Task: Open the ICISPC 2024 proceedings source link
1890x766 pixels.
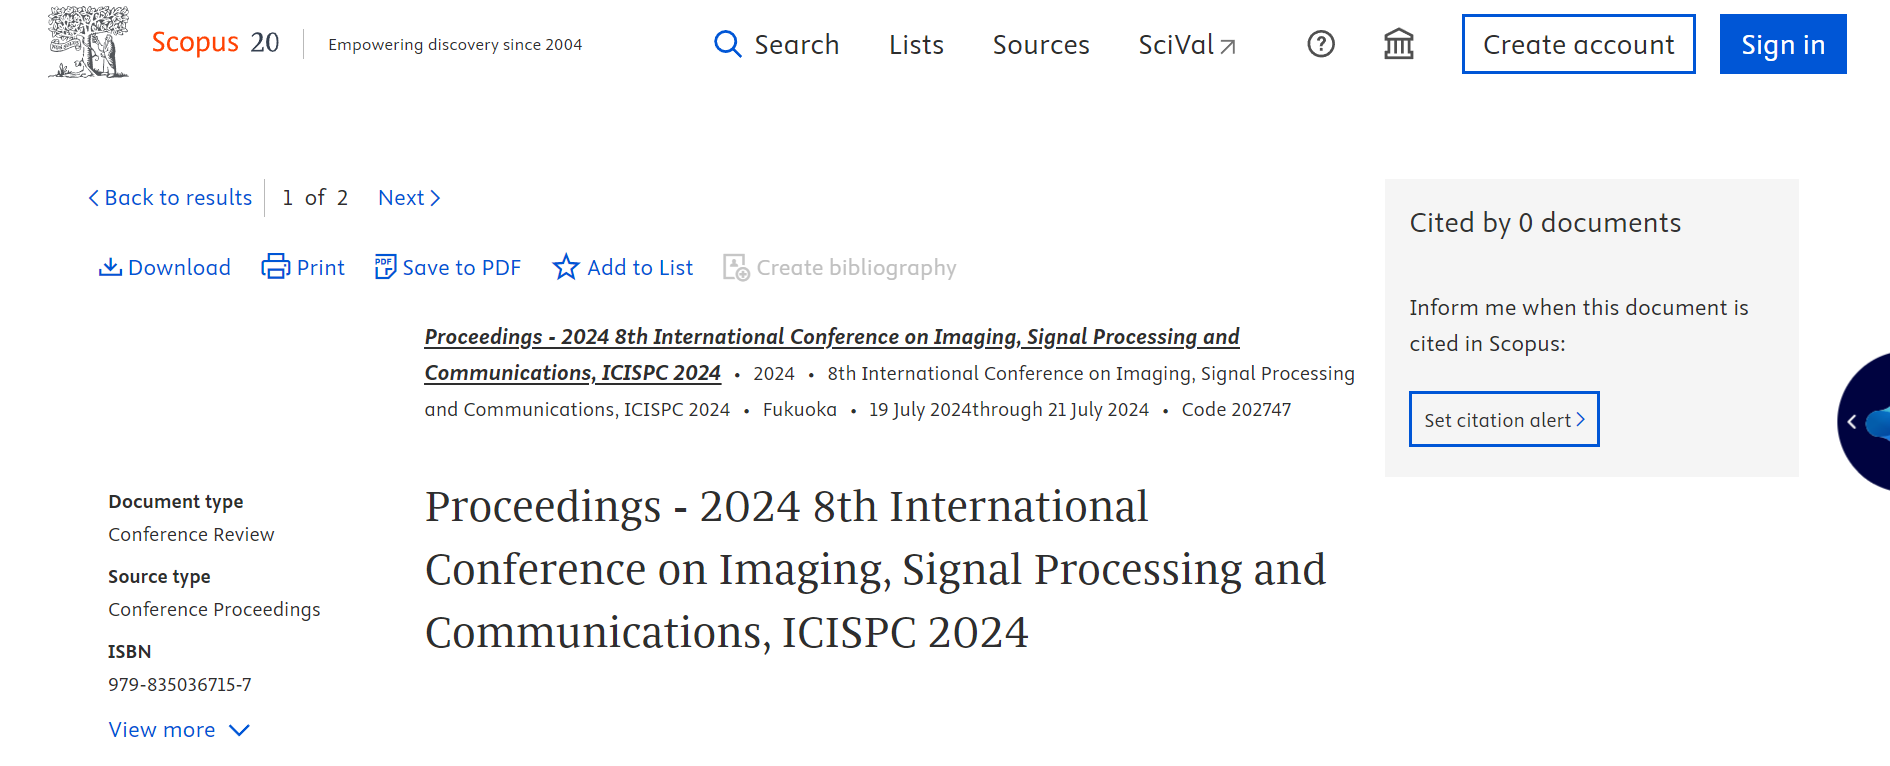Action: 832,354
